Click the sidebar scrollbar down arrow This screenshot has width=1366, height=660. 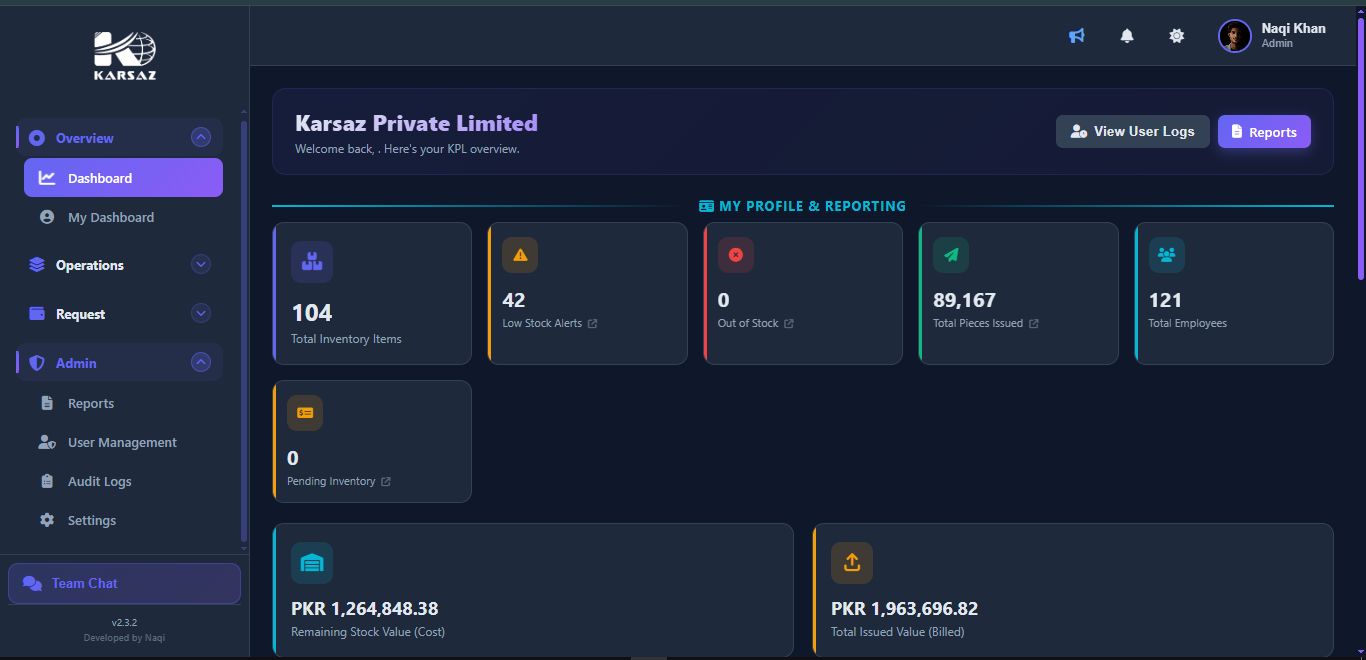pos(244,549)
